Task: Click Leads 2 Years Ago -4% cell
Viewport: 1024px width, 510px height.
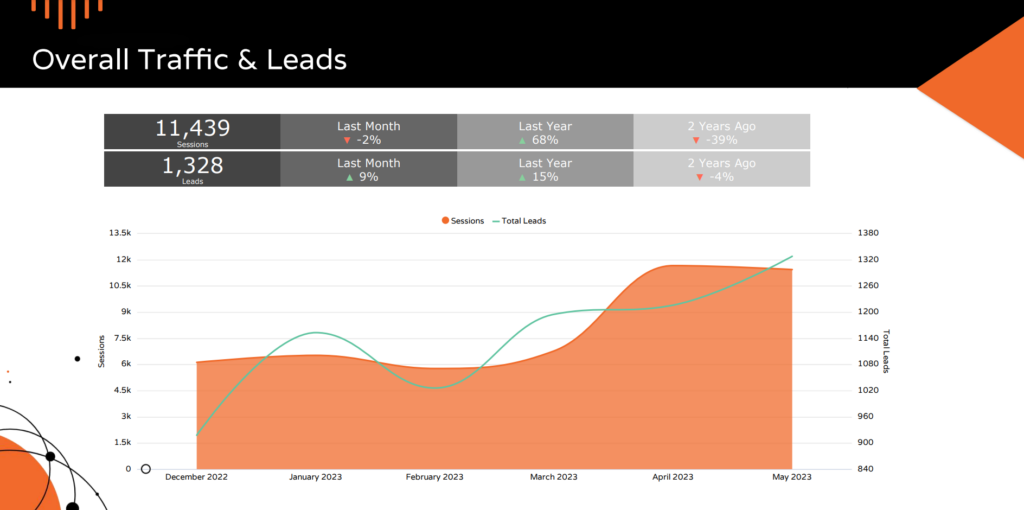Action: [x=722, y=169]
